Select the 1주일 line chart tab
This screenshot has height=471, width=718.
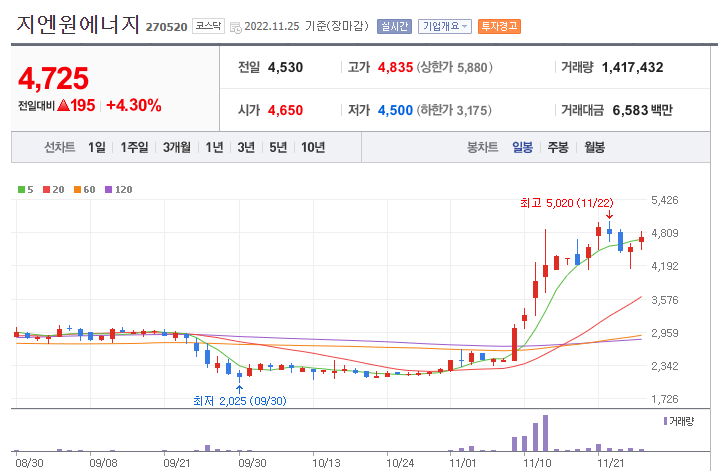pyautogui.click(x=134, y=147)
